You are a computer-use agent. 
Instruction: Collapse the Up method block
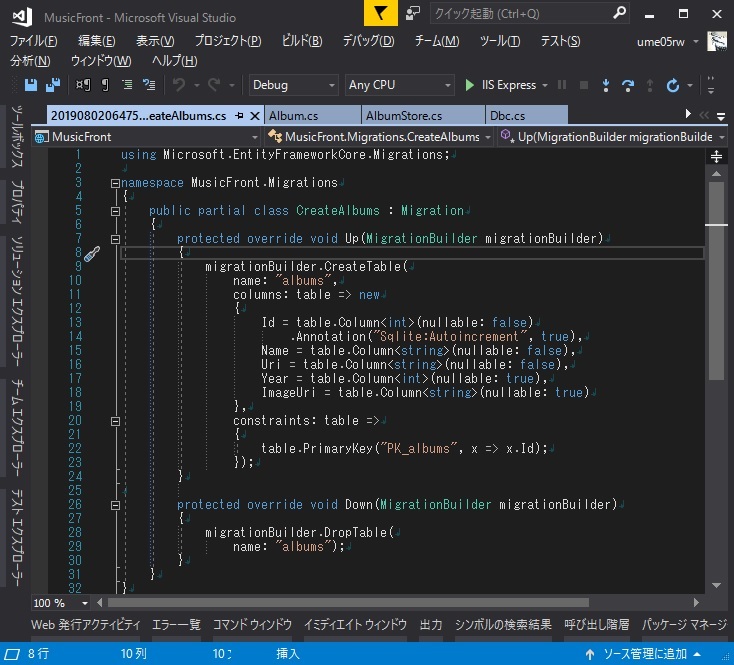click(115, 240)
